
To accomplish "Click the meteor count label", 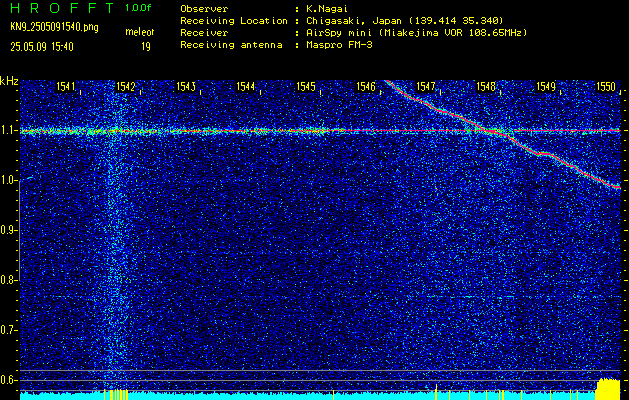I will coord(140,32).
